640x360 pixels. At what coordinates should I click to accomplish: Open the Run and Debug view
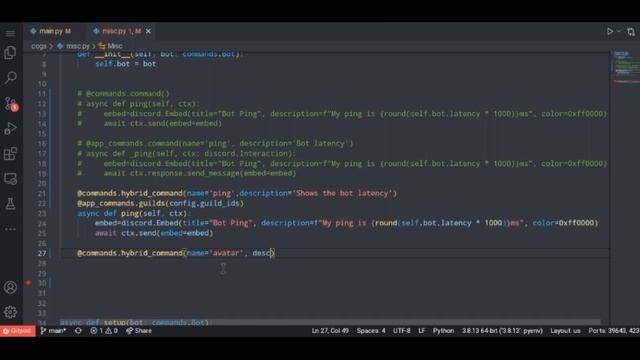10,128
